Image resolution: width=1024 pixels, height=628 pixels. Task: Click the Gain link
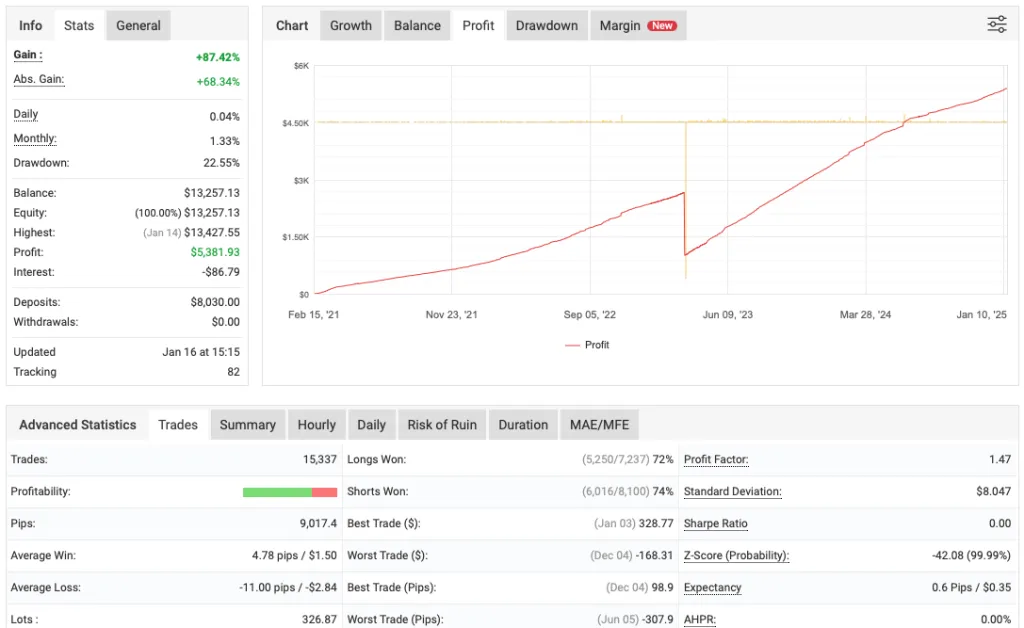tap(26, 55)
